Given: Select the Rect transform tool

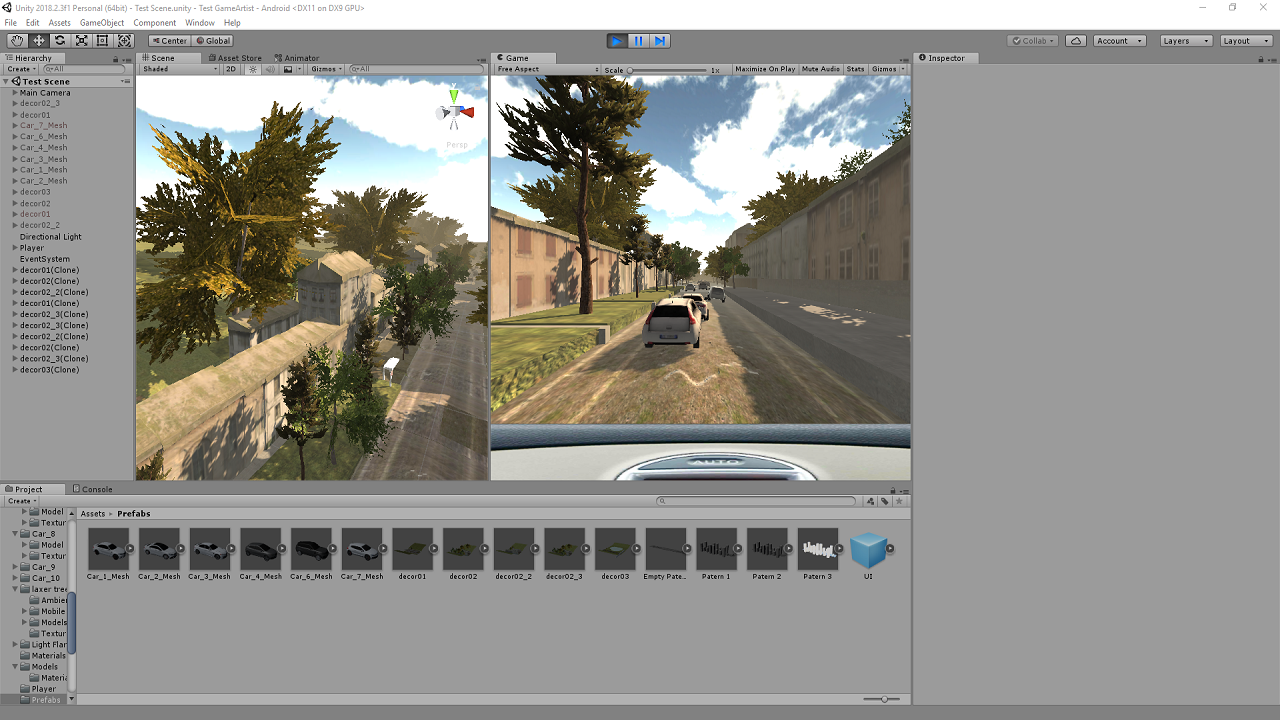Looking at the screenshot, I should pyautogui.click(x=103, y=40).
